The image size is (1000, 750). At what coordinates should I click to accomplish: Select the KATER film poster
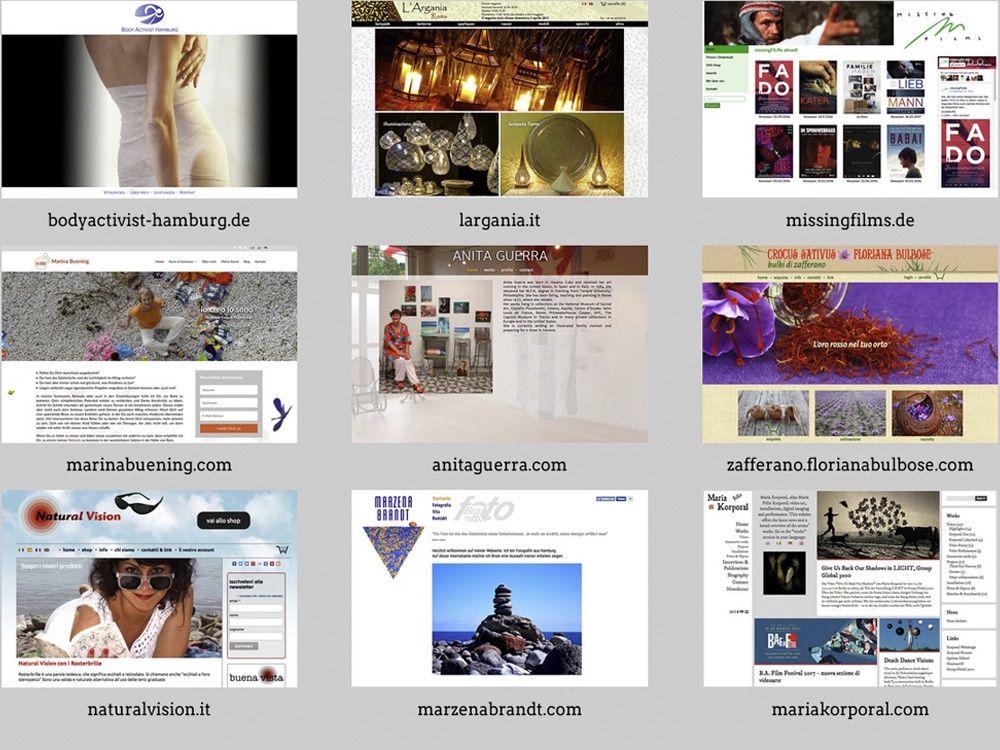818,87
